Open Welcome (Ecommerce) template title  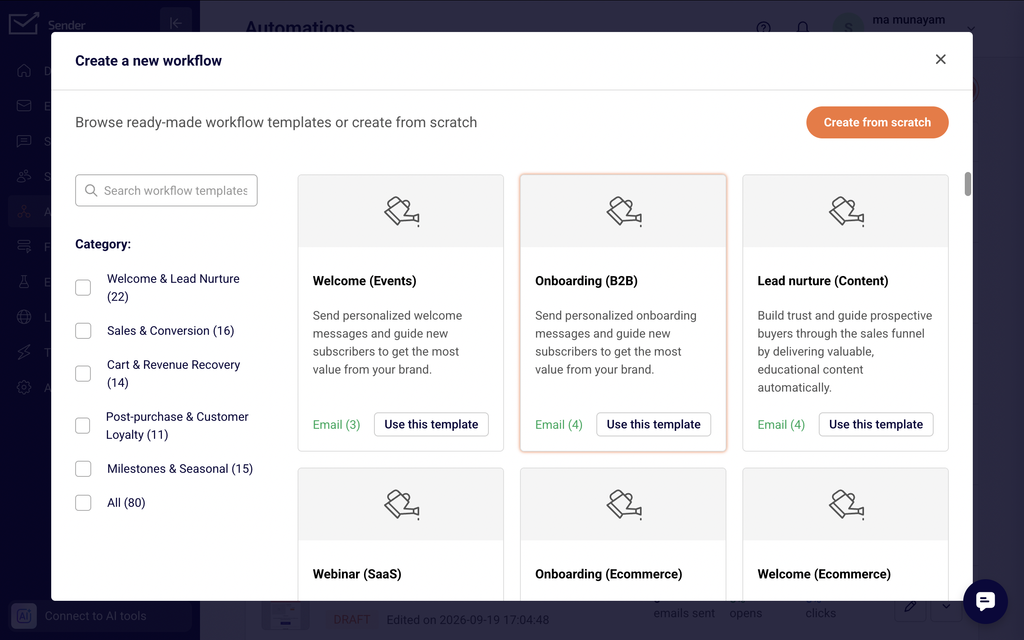824,574
